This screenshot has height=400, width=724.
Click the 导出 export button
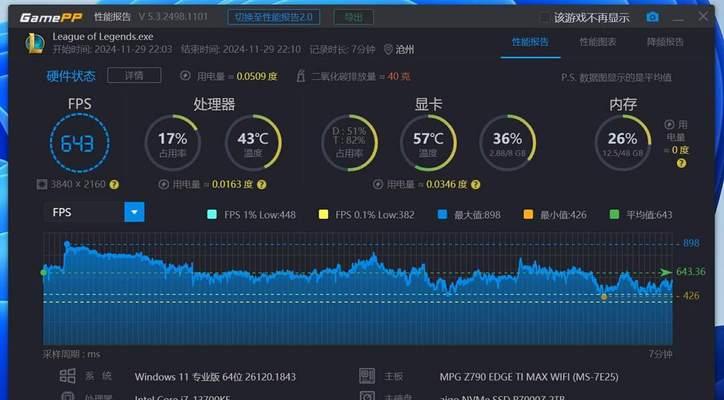354,18
